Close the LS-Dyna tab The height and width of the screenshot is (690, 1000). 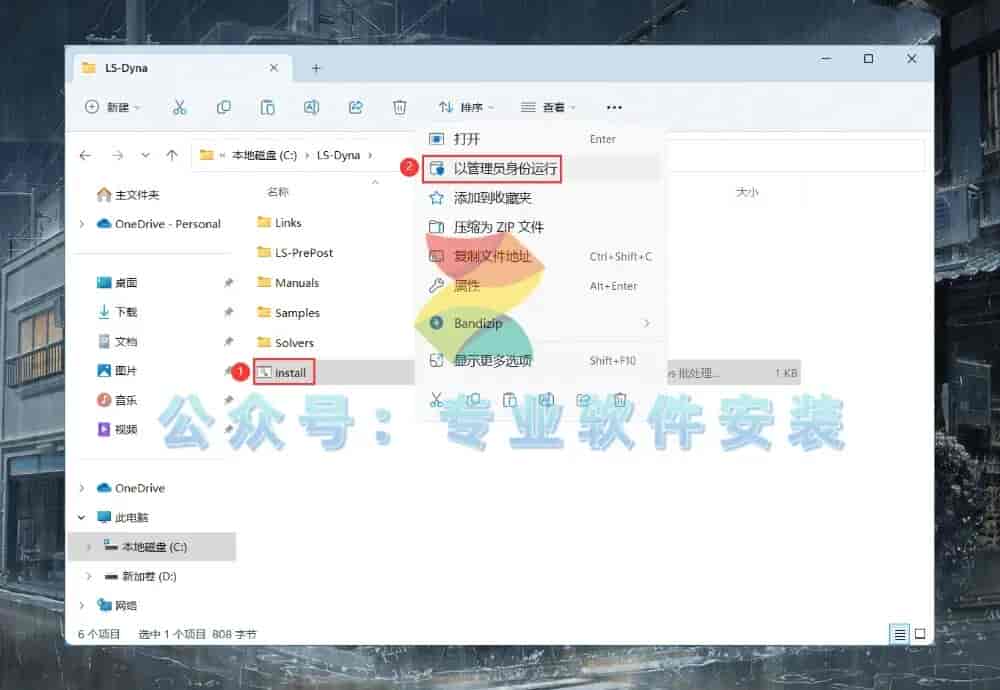(274, 68)
